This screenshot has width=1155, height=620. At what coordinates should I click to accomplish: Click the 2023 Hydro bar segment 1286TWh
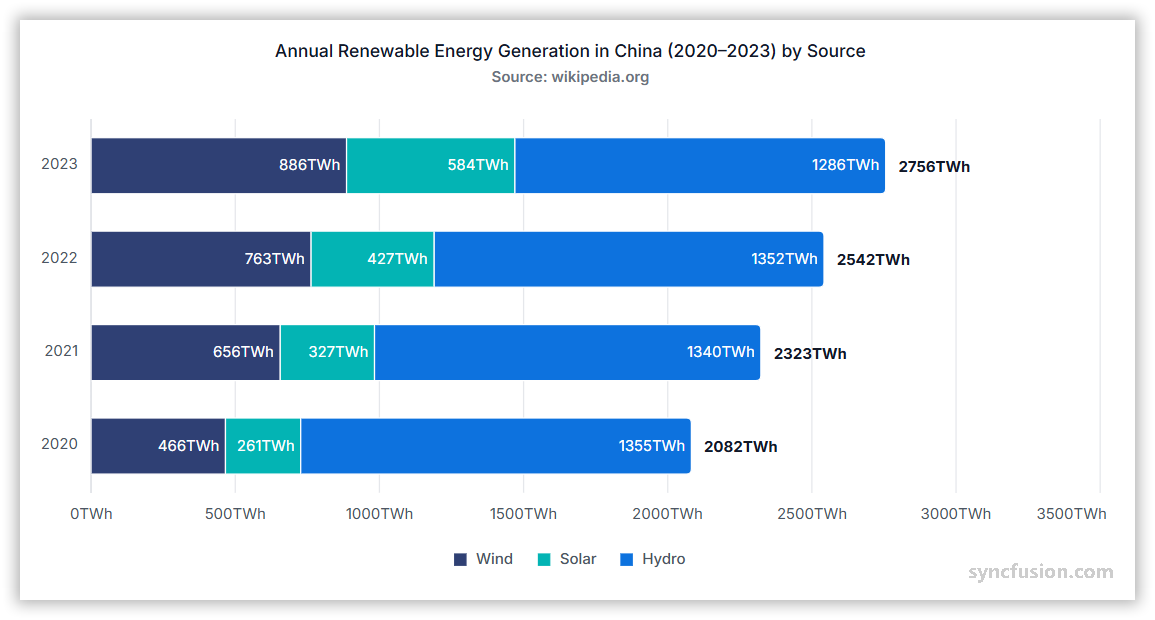(x=699, y=166)
